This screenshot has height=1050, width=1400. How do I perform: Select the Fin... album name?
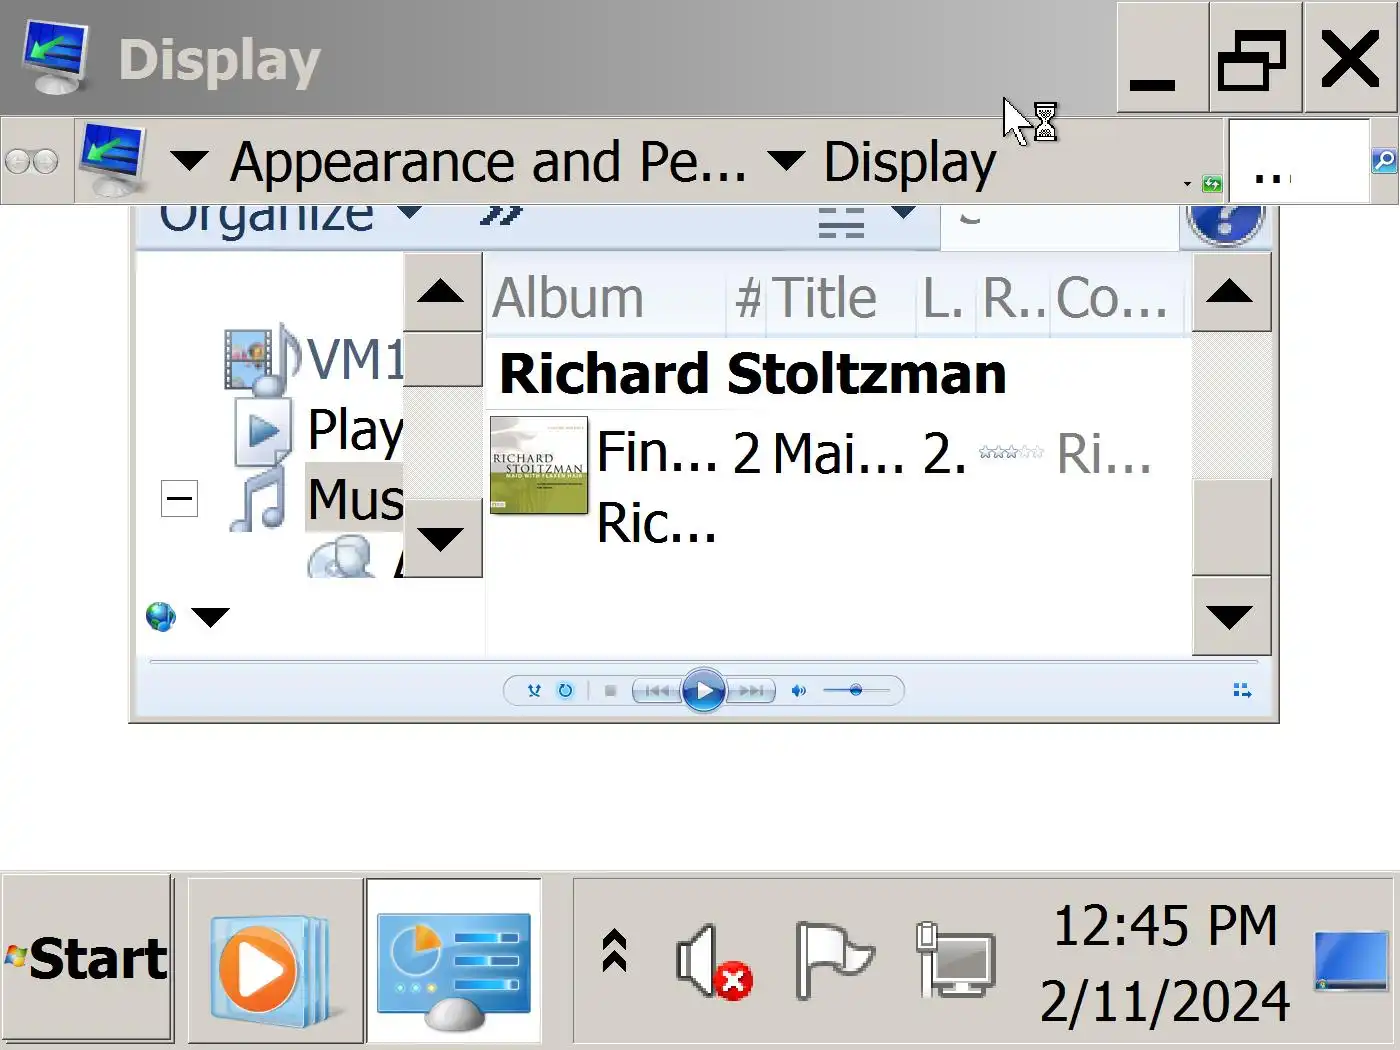(x=657, y=452)
